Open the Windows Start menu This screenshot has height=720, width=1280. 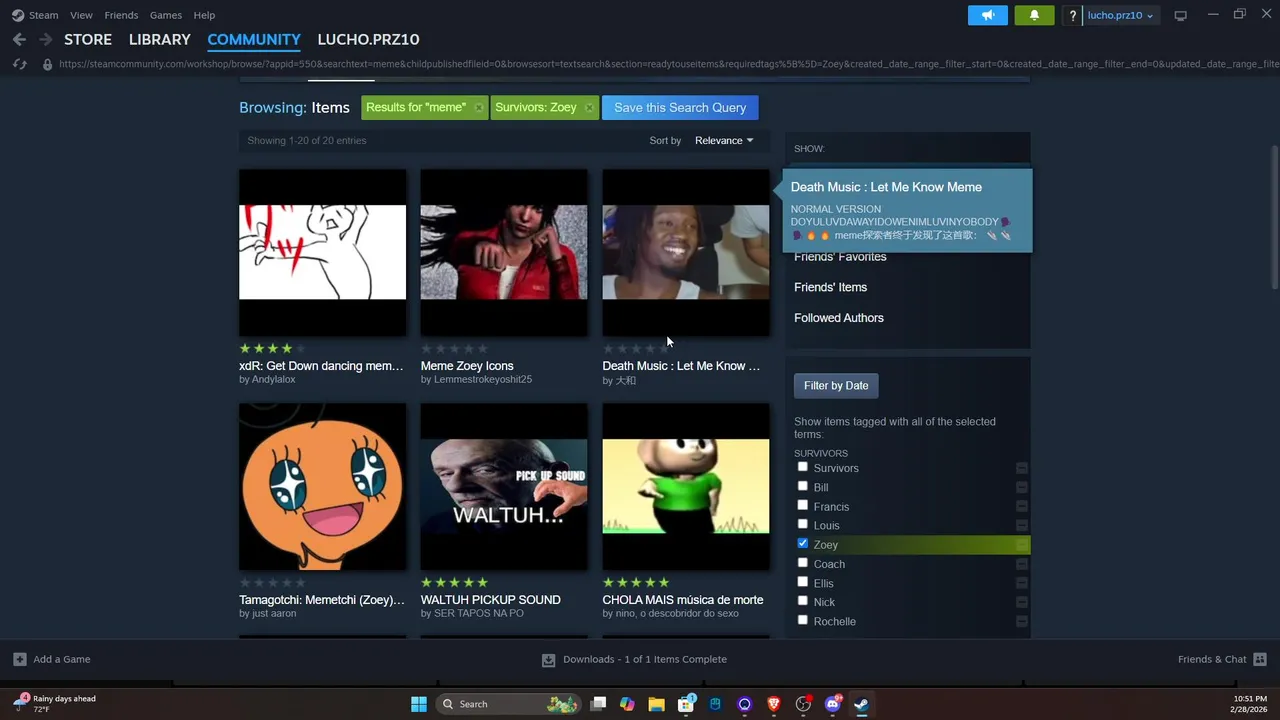click(x=419, y=704)
